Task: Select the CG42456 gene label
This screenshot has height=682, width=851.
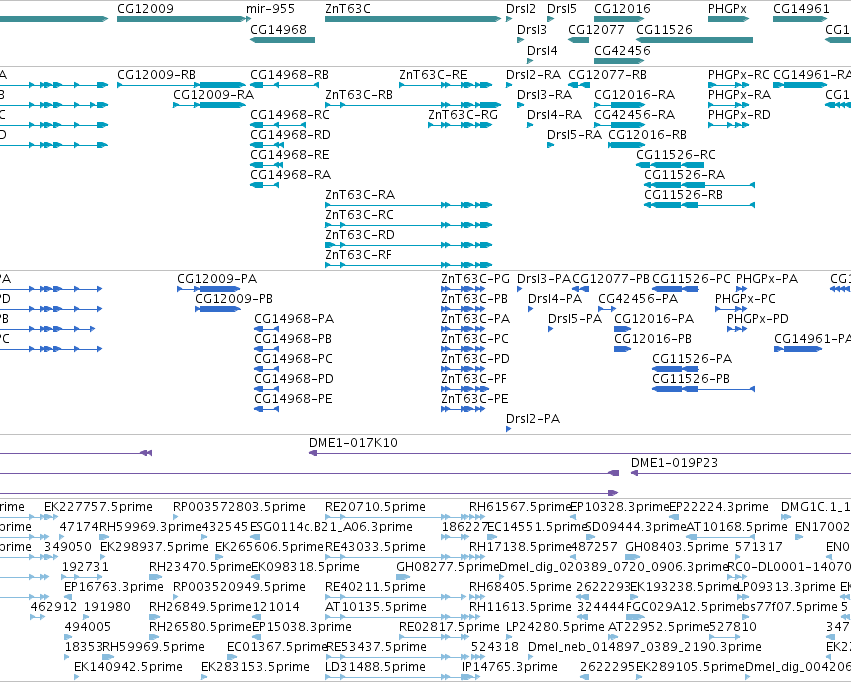Action: pos(622,50)
